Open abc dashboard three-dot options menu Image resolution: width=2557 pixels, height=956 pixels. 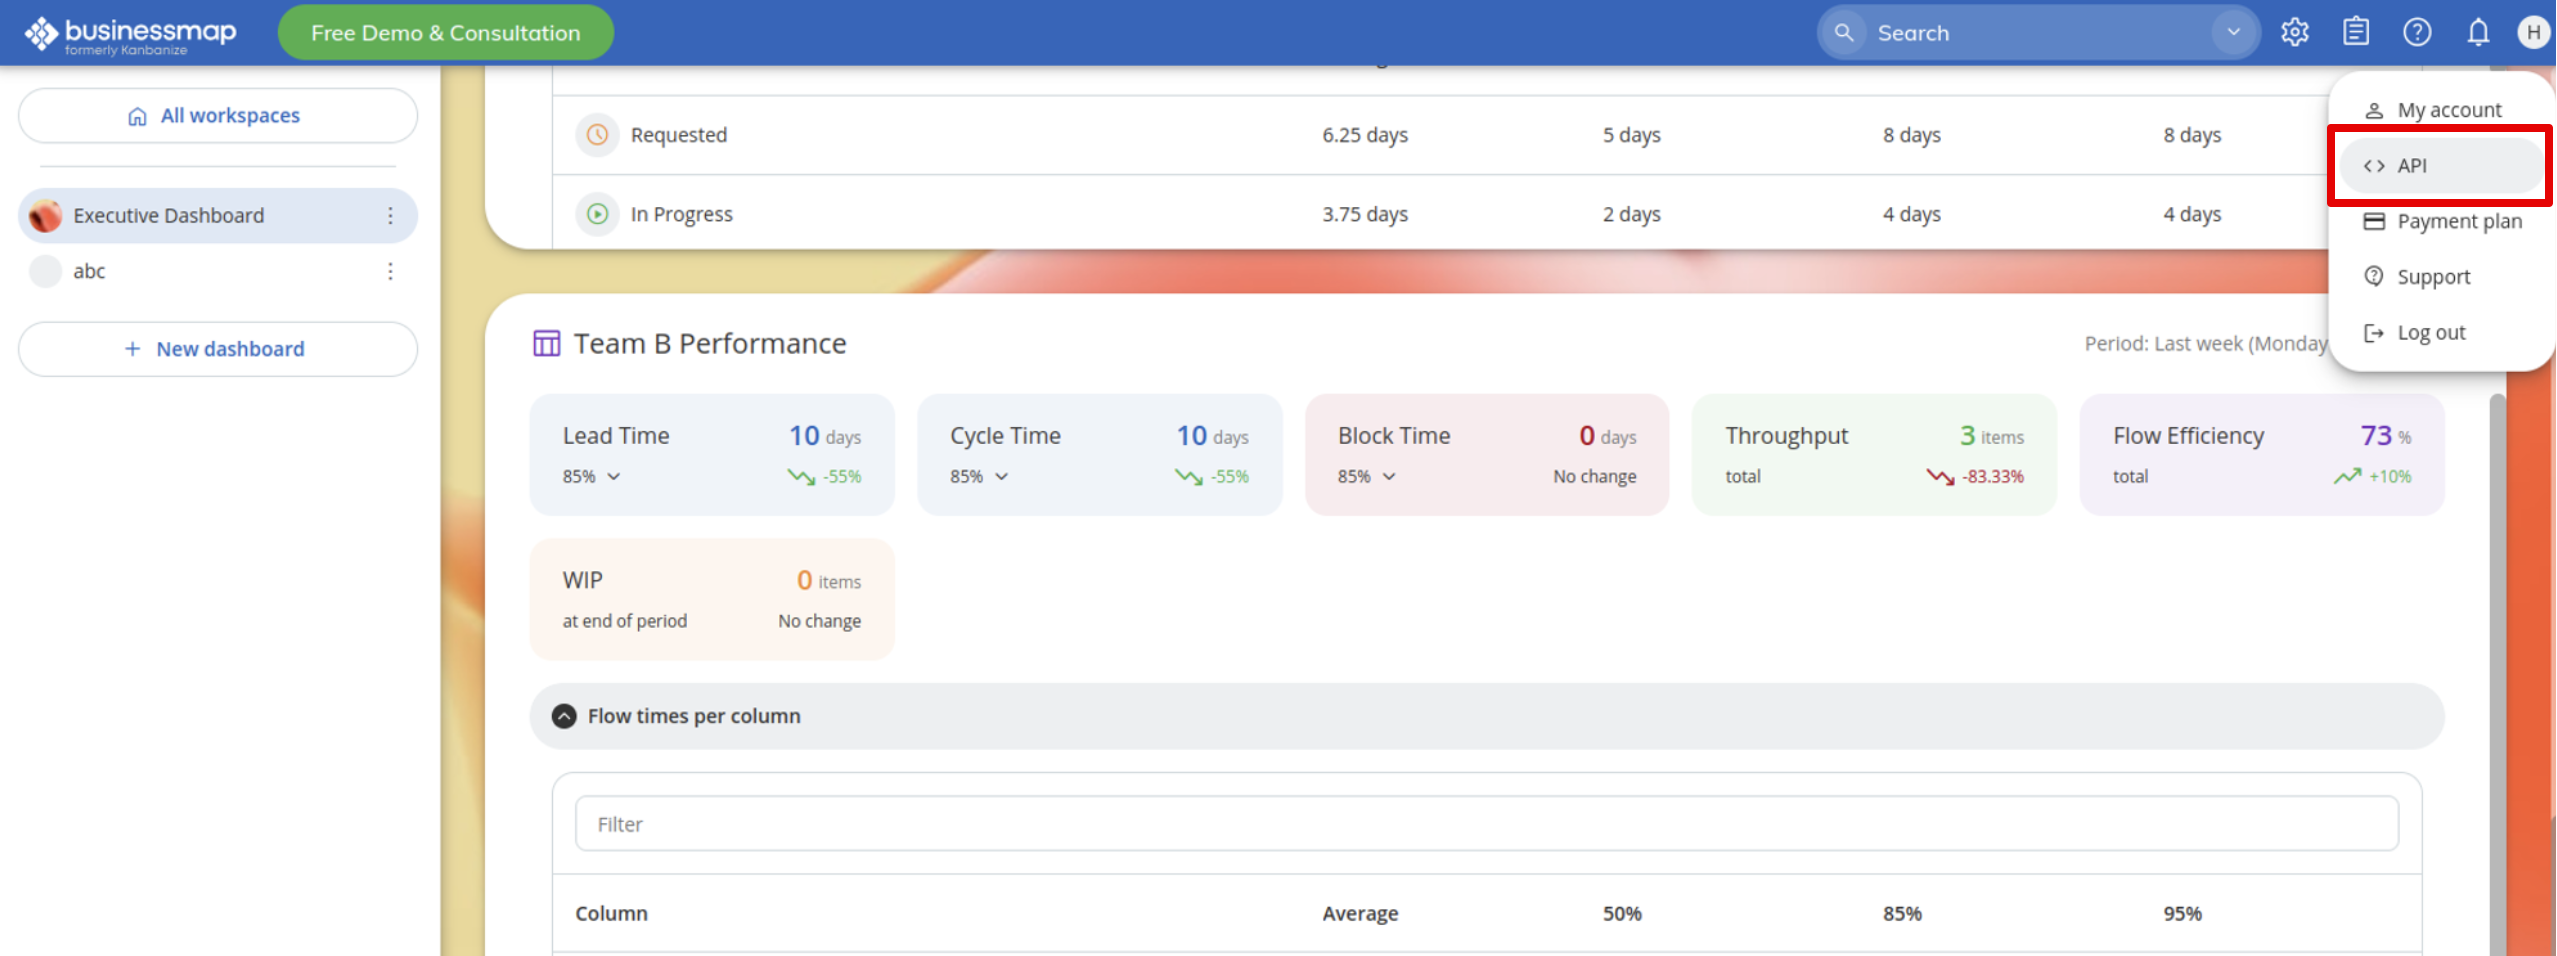pyautogui.click(x=390, y=272)
